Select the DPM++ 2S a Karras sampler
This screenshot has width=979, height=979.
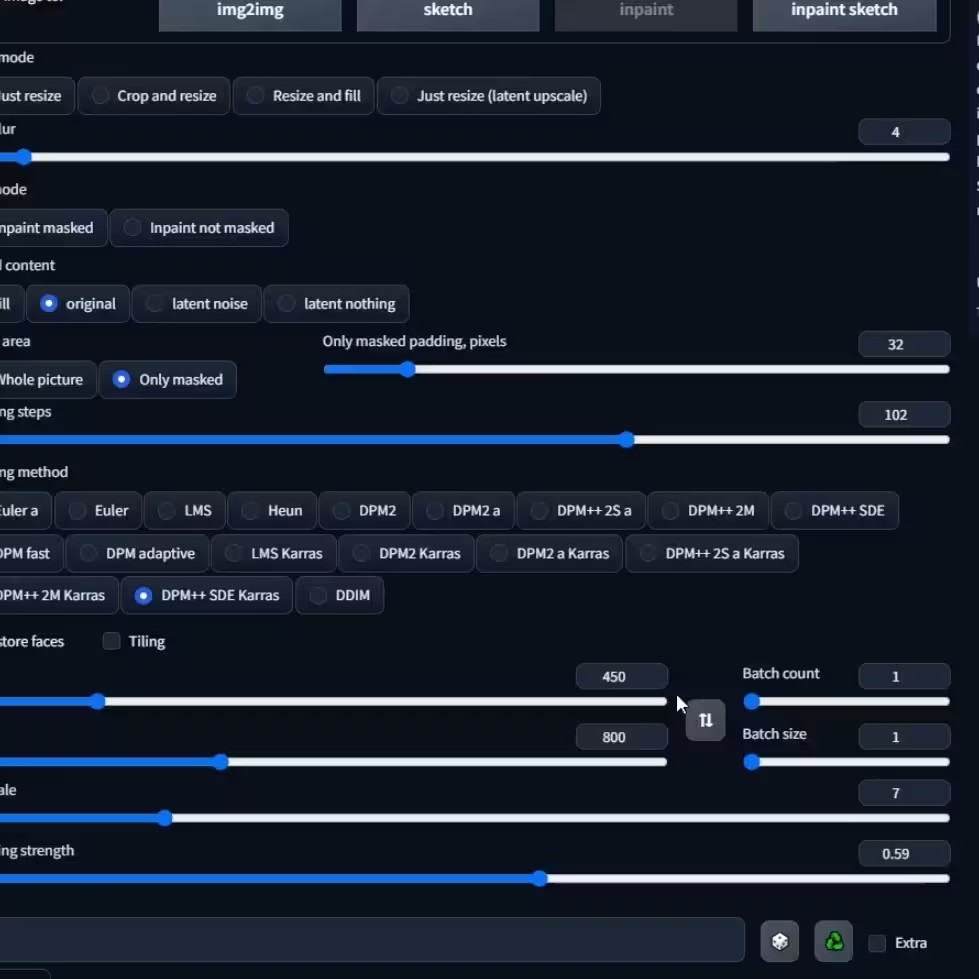712,554
